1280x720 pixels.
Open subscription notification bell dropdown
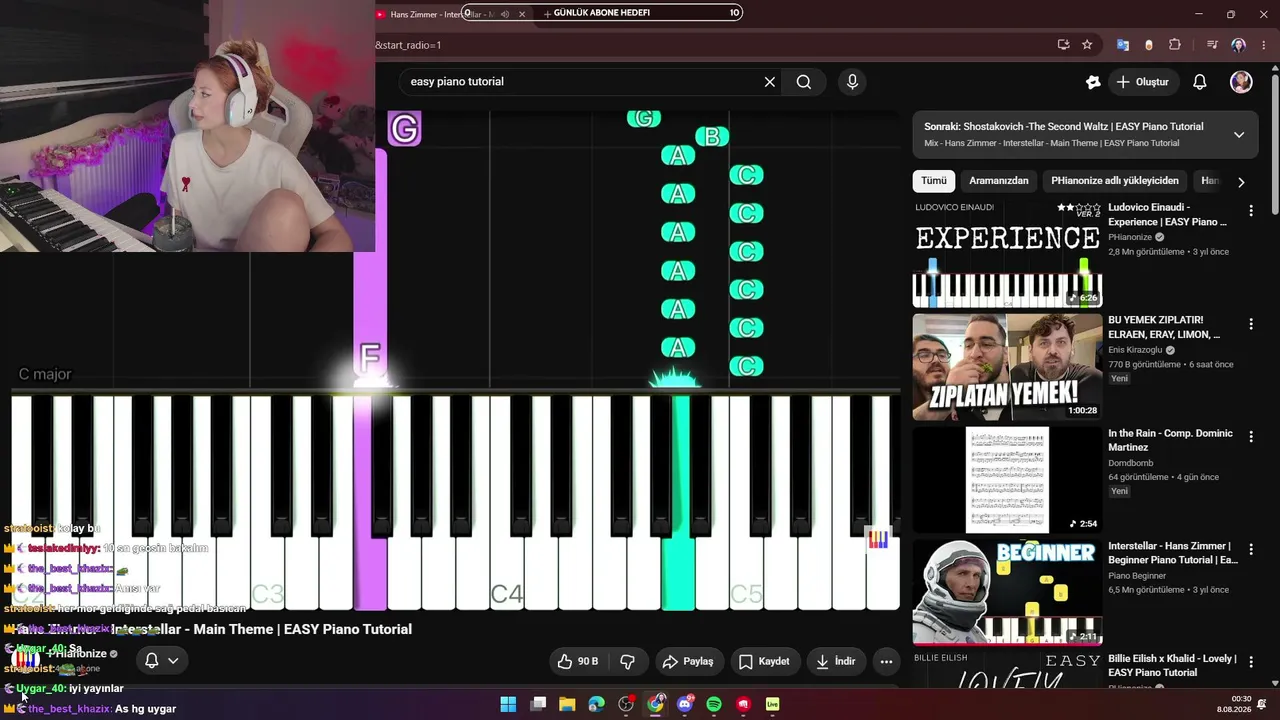click(161, 660)
